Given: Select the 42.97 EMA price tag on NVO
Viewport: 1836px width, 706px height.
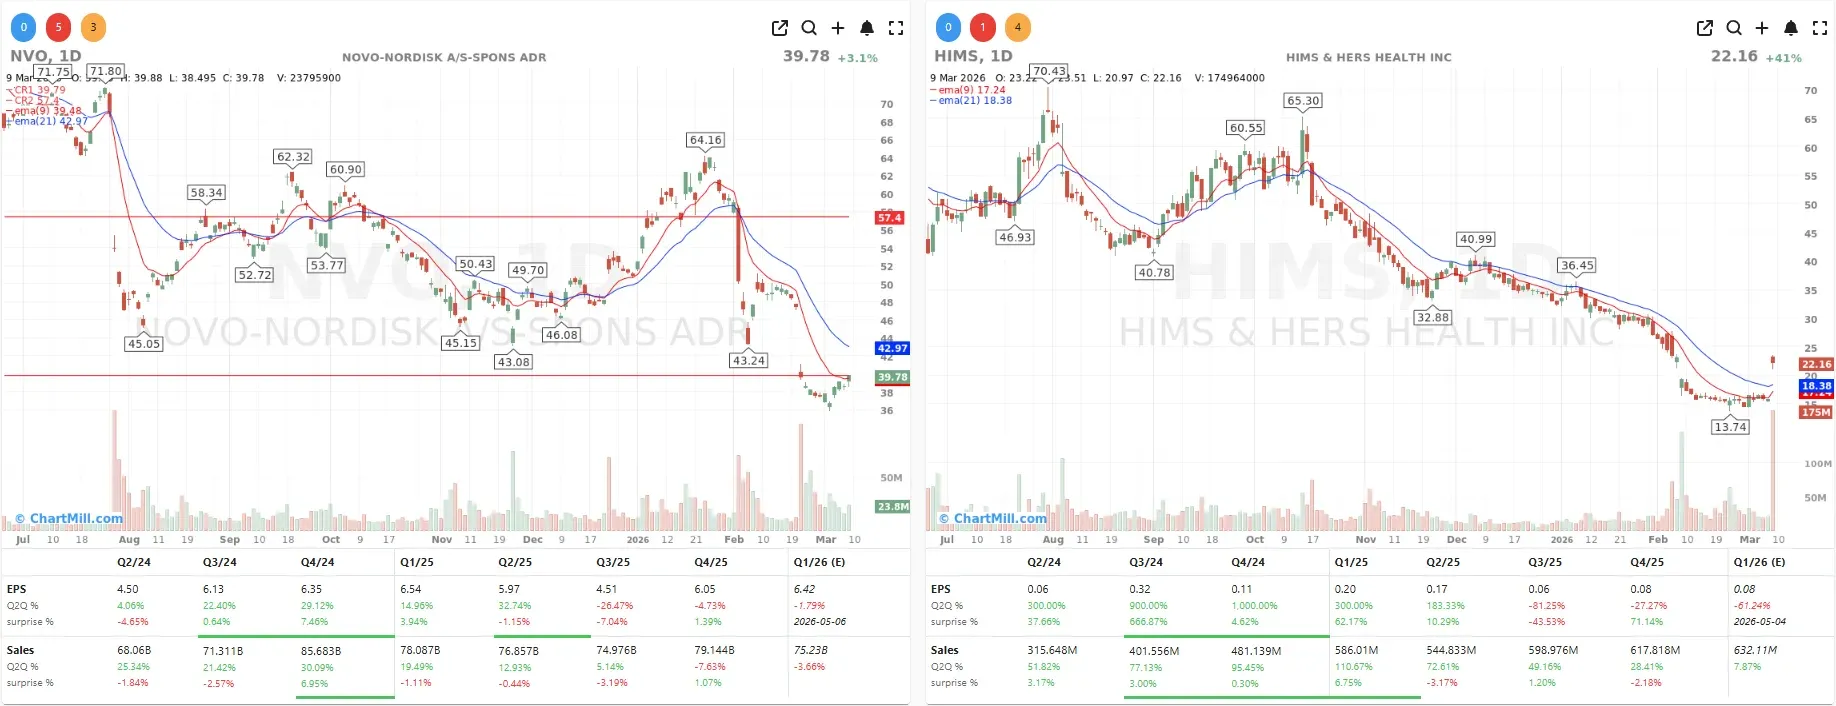Looking at the screenshot, I should (892, 348).
